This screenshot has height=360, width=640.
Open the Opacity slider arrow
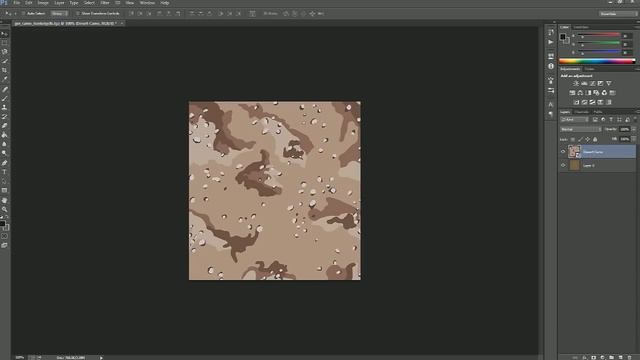pyautogui.click(x=634, y=129)
